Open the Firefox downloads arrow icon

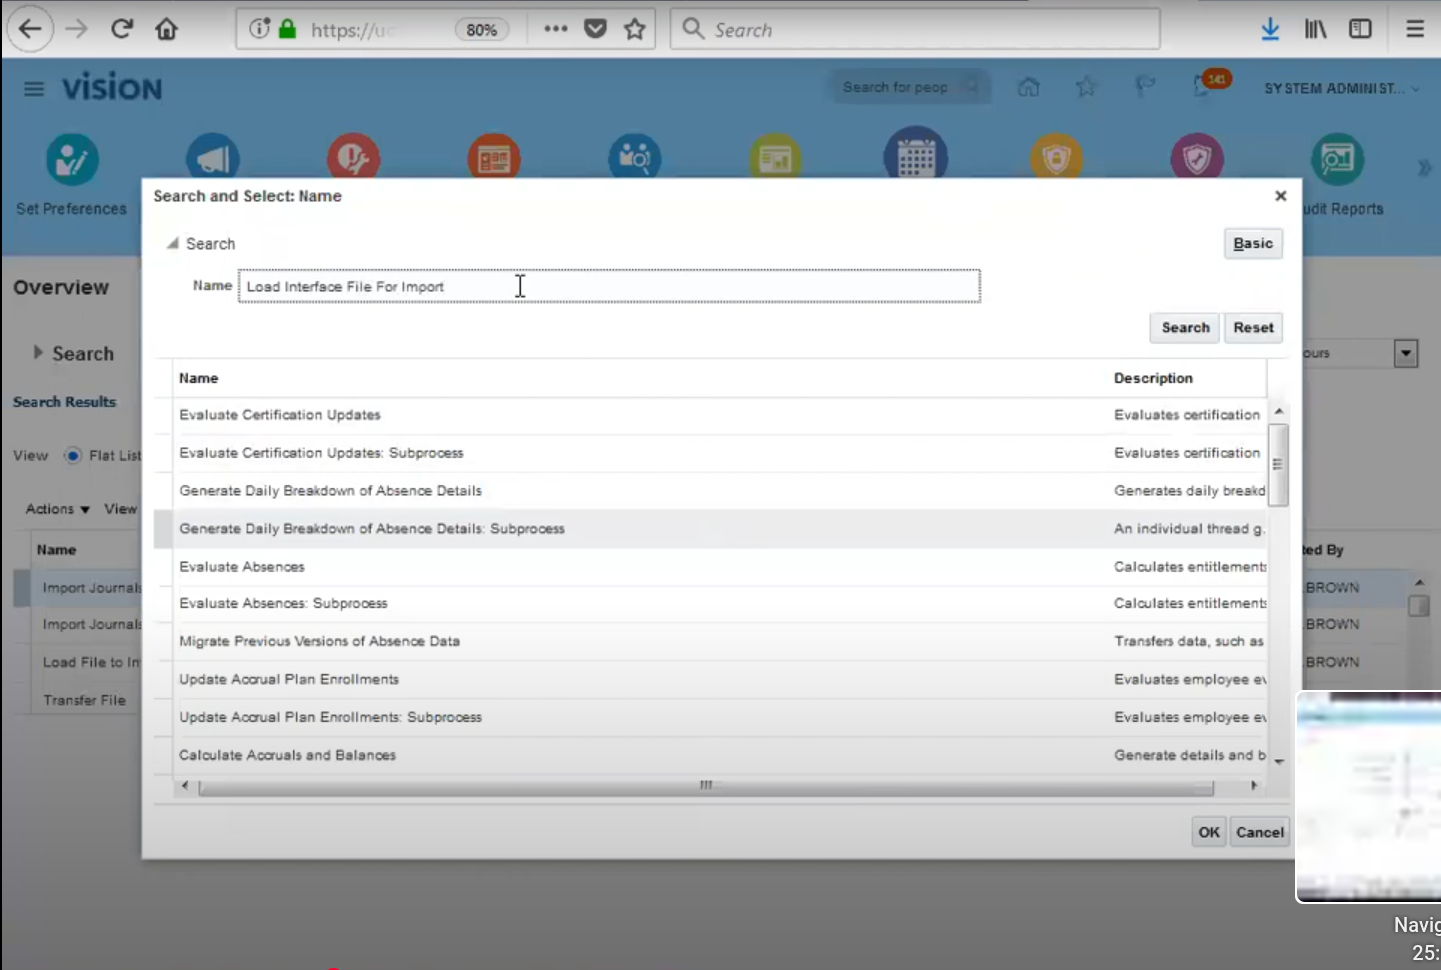1270,29
